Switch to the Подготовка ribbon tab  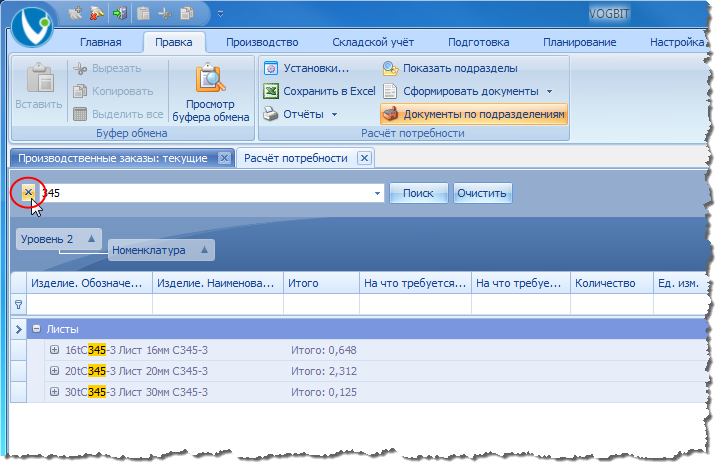click(478, 42)
